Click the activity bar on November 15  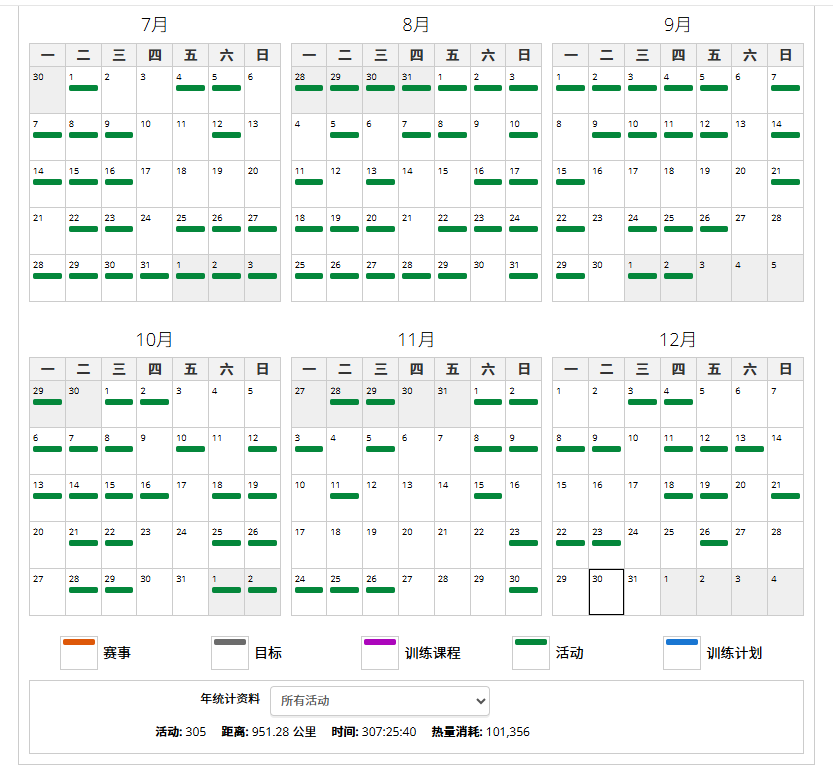click(x=487, y=496)
